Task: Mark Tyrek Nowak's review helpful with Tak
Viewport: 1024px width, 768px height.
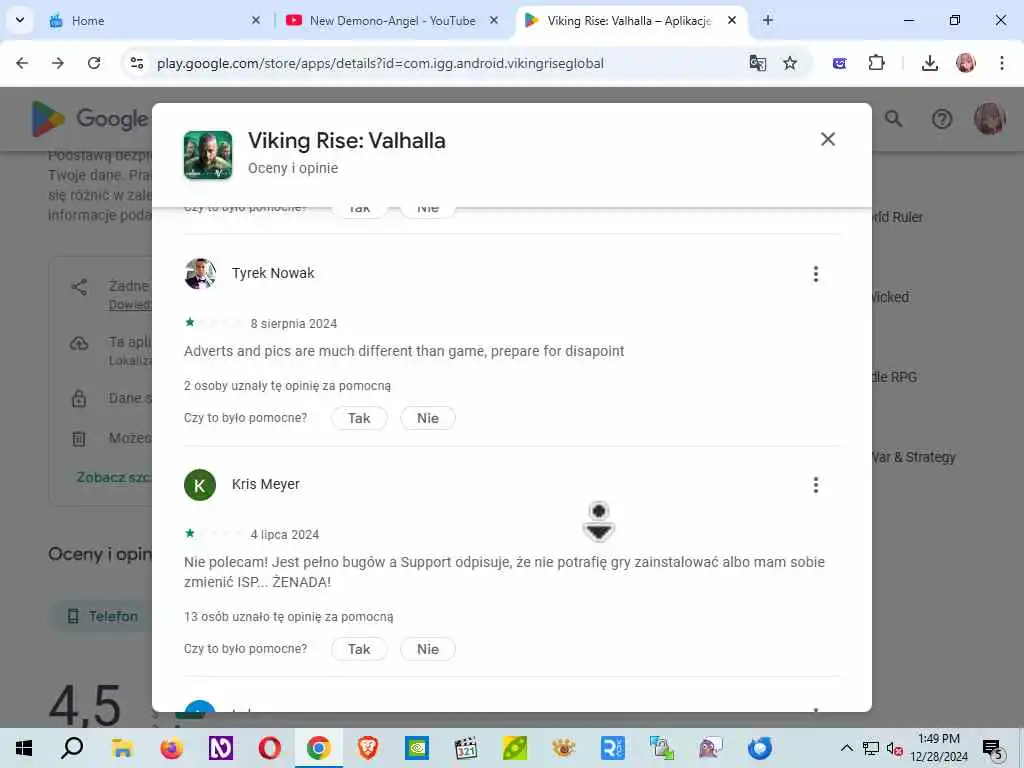Action: [x=359, y=418]
